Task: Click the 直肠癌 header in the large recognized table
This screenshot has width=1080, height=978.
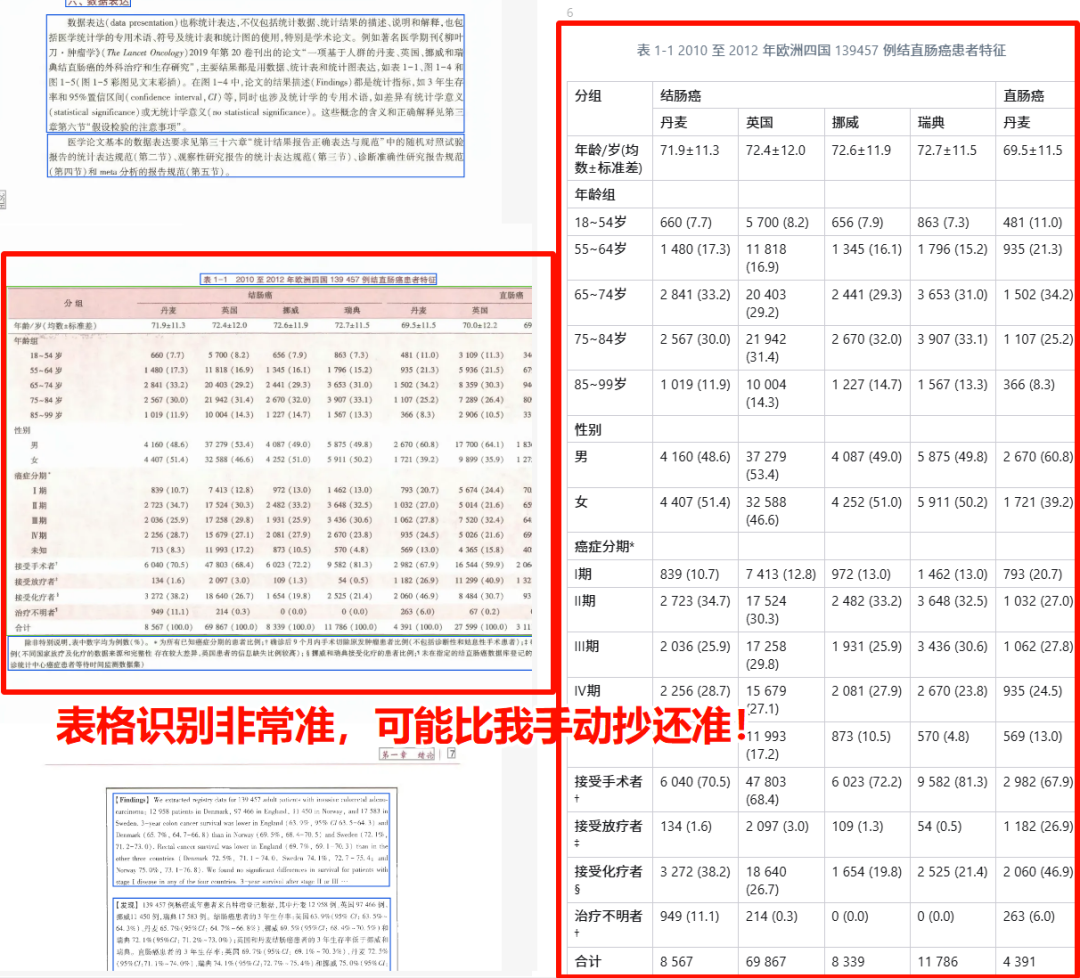Action: coord(1024,96)
